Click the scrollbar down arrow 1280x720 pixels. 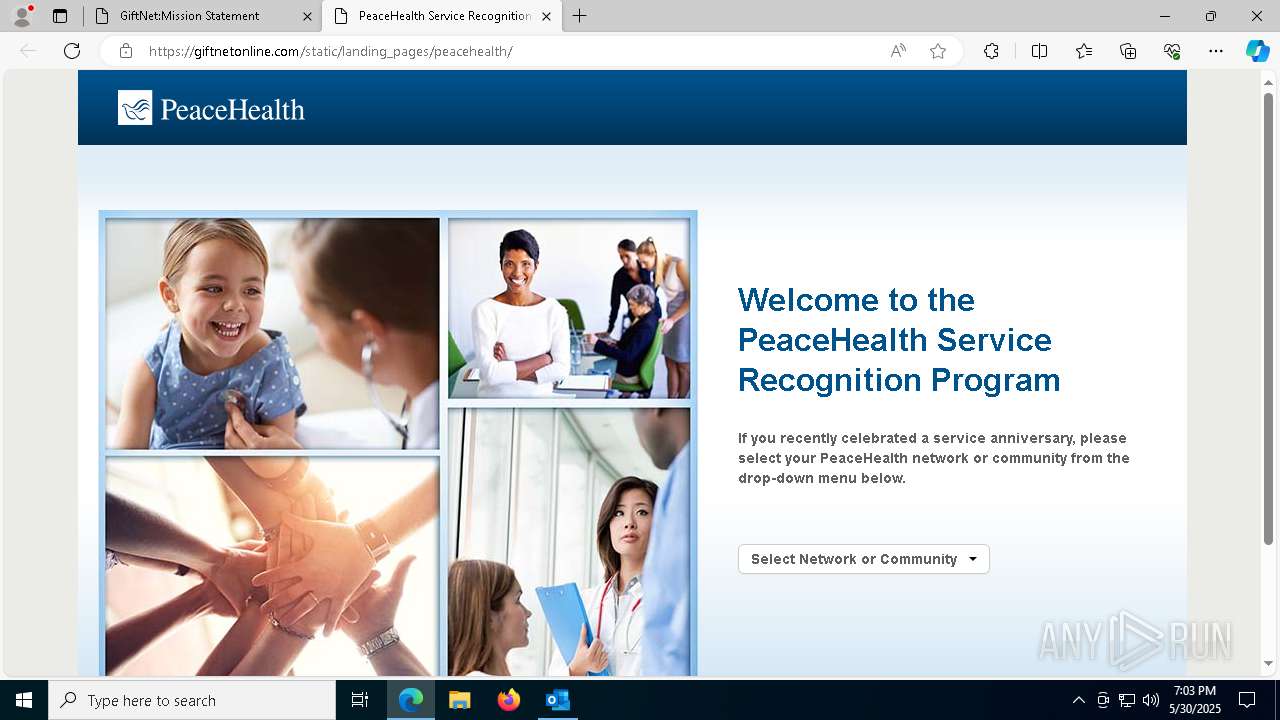pos(1268,663)
